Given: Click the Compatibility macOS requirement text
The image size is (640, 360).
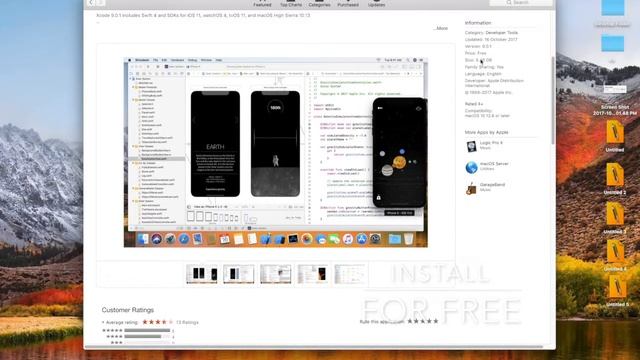Looking at the screenshot, I should click(x=487, y=113).
